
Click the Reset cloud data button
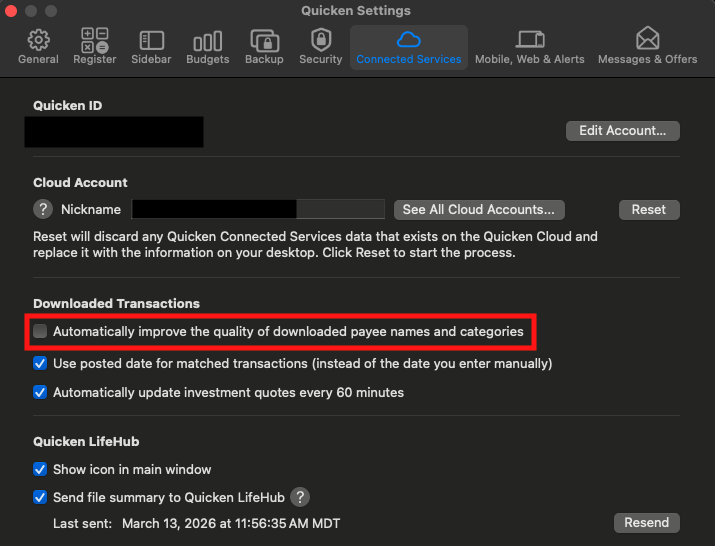[x=649, y=210]
